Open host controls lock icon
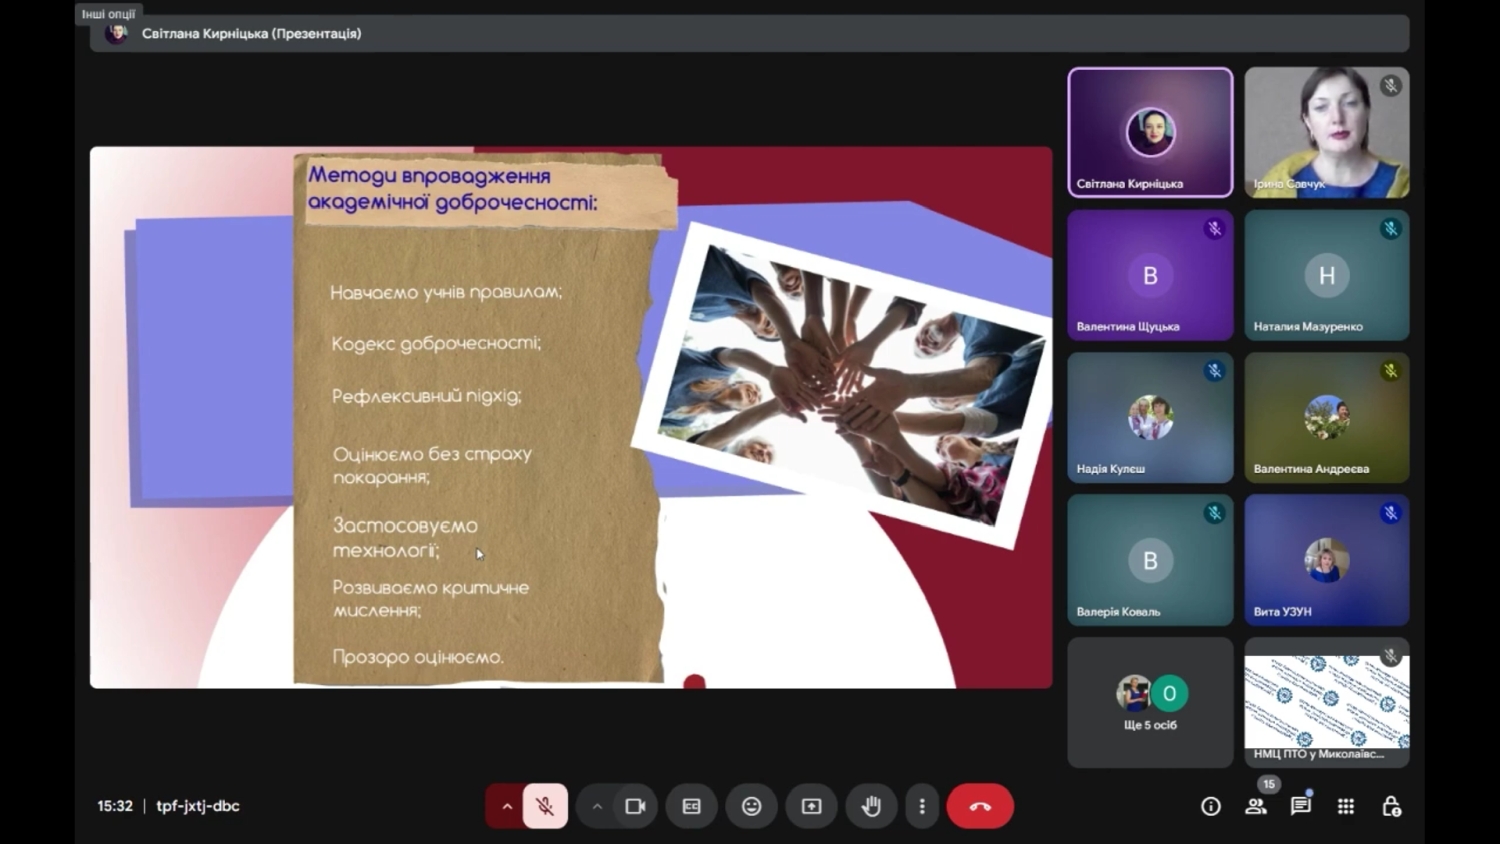The image size is (1500, 844). tap(1391, 806)
